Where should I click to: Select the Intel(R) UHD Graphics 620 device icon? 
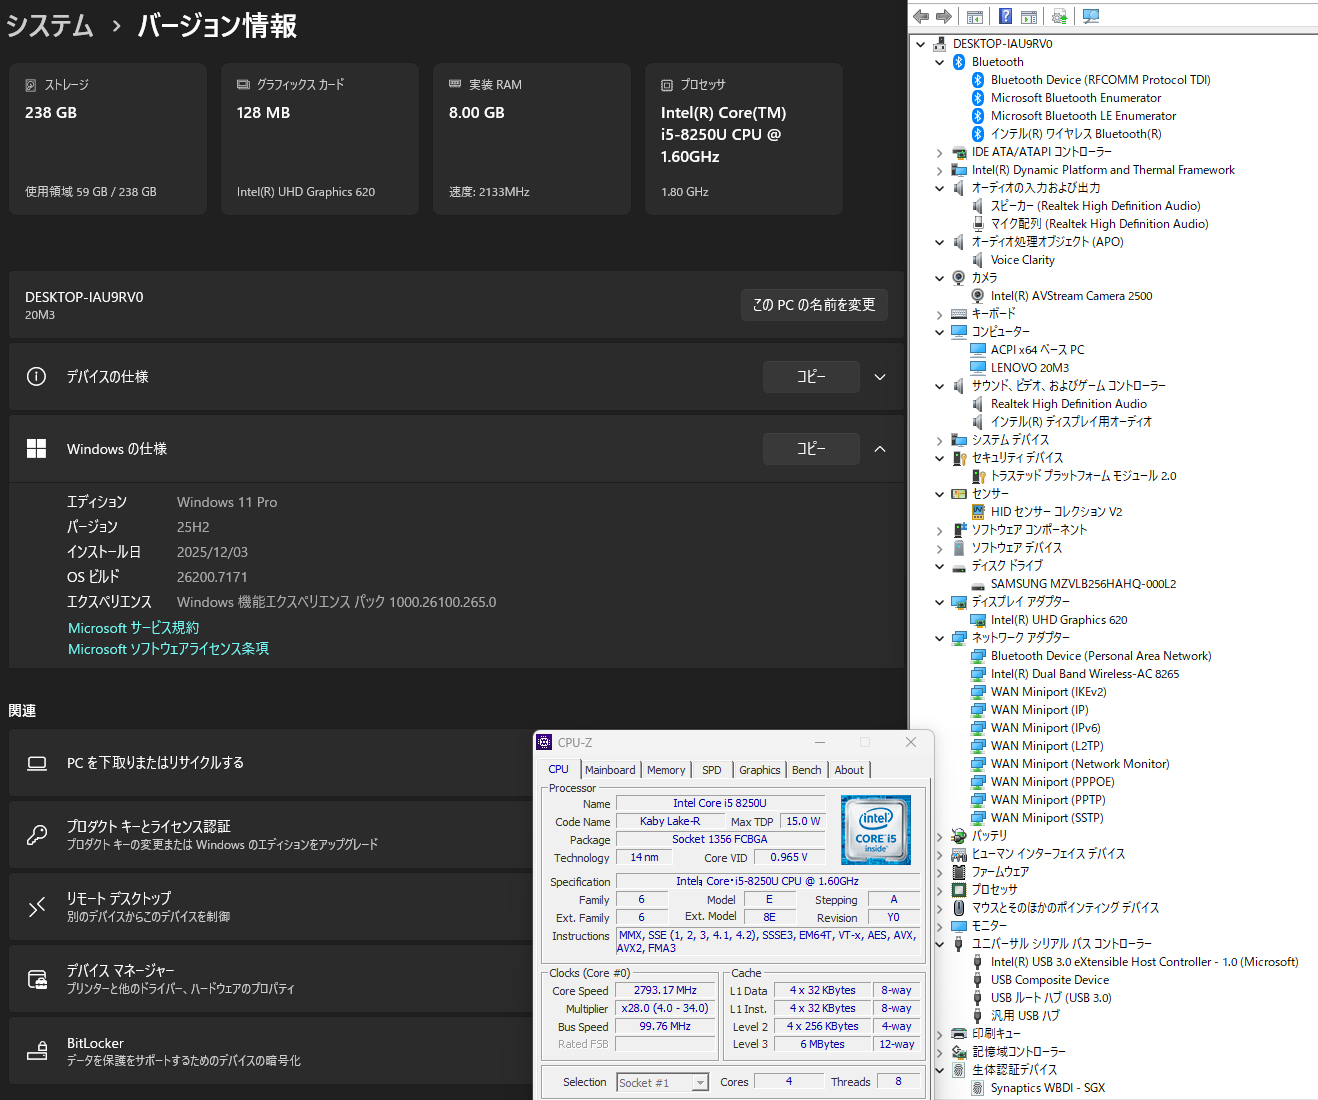click(x=977, y=619)
